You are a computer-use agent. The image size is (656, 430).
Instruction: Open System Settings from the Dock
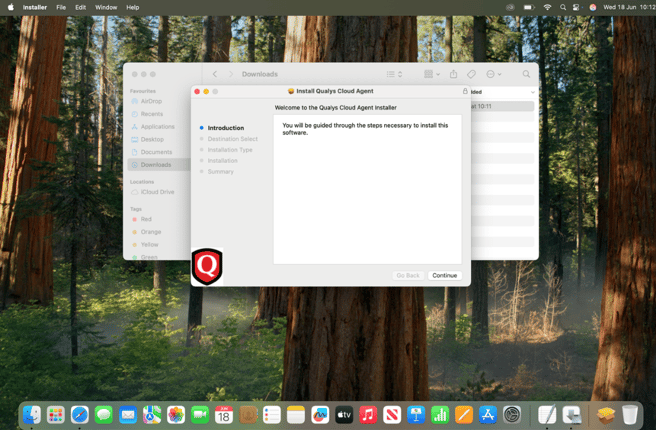(x=512, y=415)
